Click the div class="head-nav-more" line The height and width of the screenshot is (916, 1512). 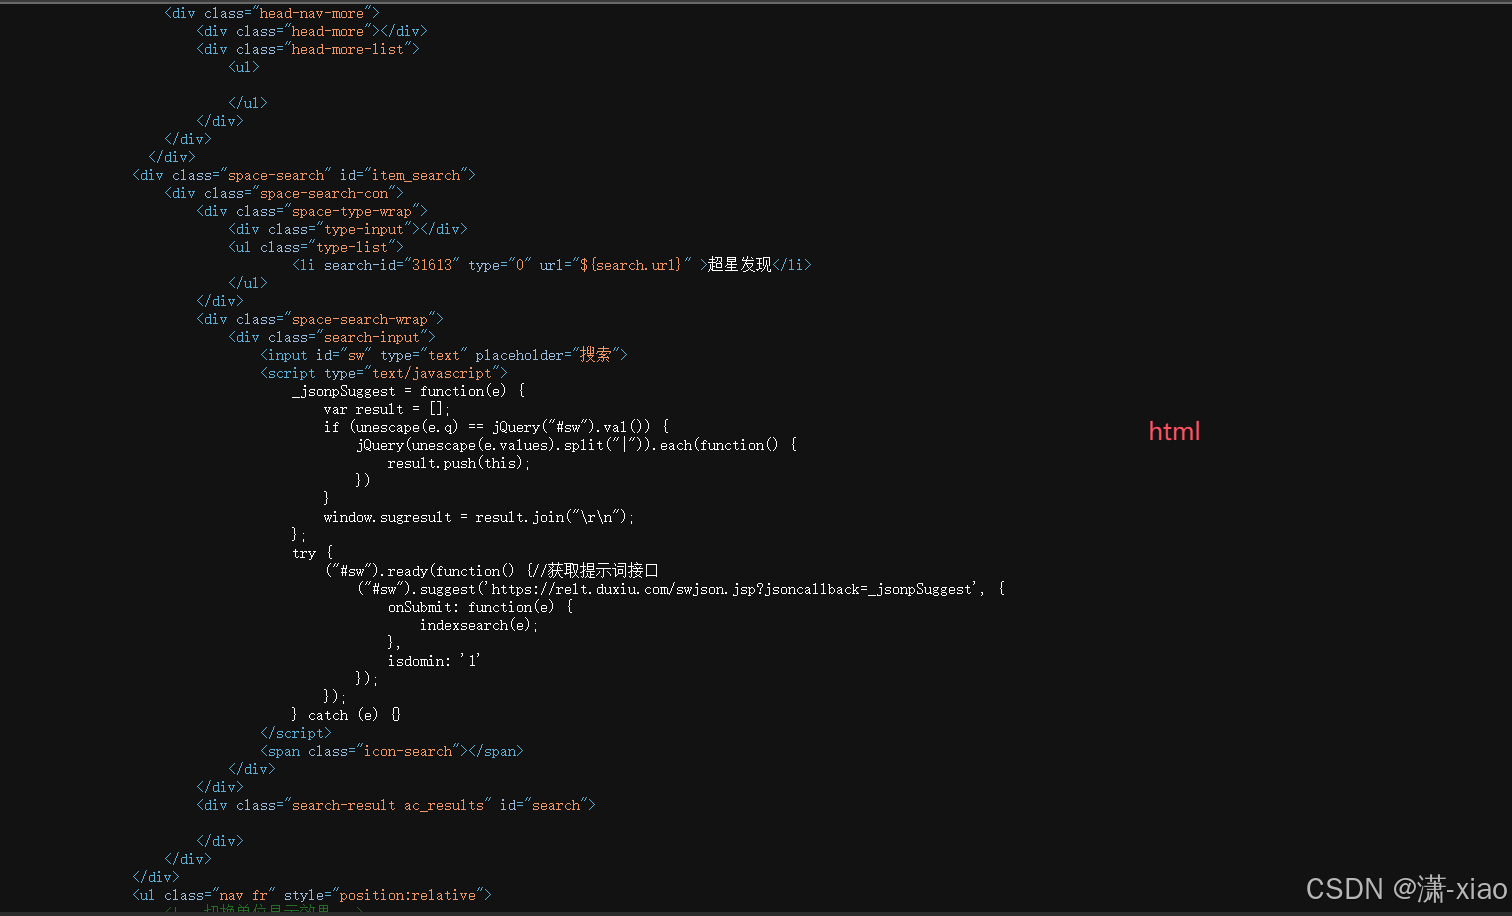coord(272,13)
